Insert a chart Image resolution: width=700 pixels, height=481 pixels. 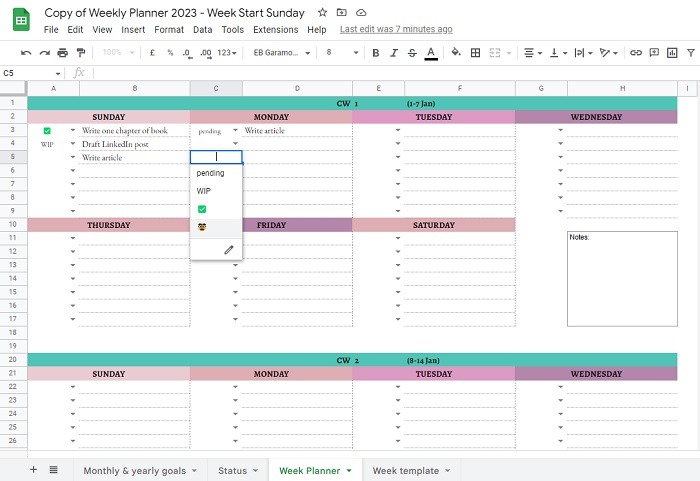(x=672, y=53)
